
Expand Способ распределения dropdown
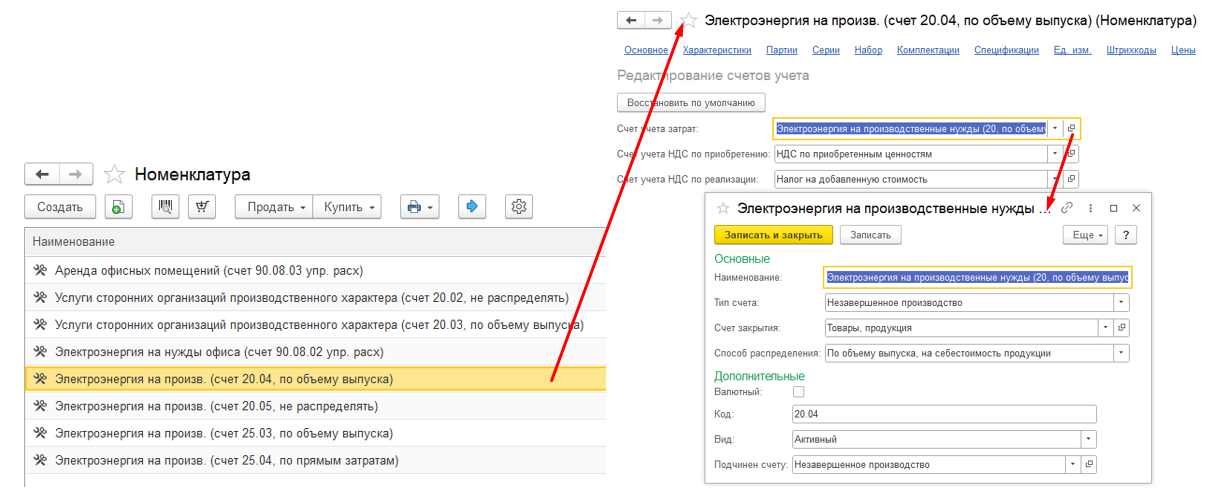[1121, 353]
